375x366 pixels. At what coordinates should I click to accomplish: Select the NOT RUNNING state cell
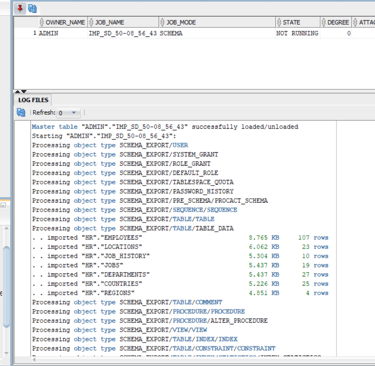(297, 33)
